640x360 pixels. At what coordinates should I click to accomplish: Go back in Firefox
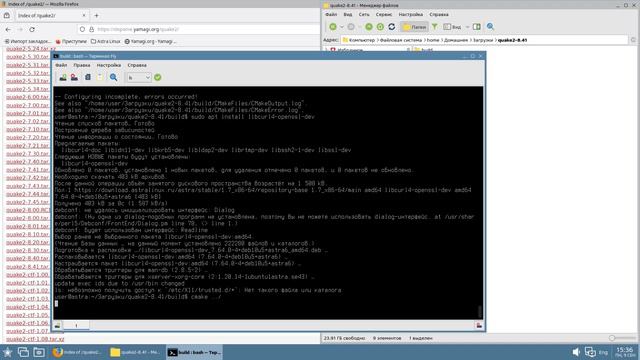[x=8, y=29]
